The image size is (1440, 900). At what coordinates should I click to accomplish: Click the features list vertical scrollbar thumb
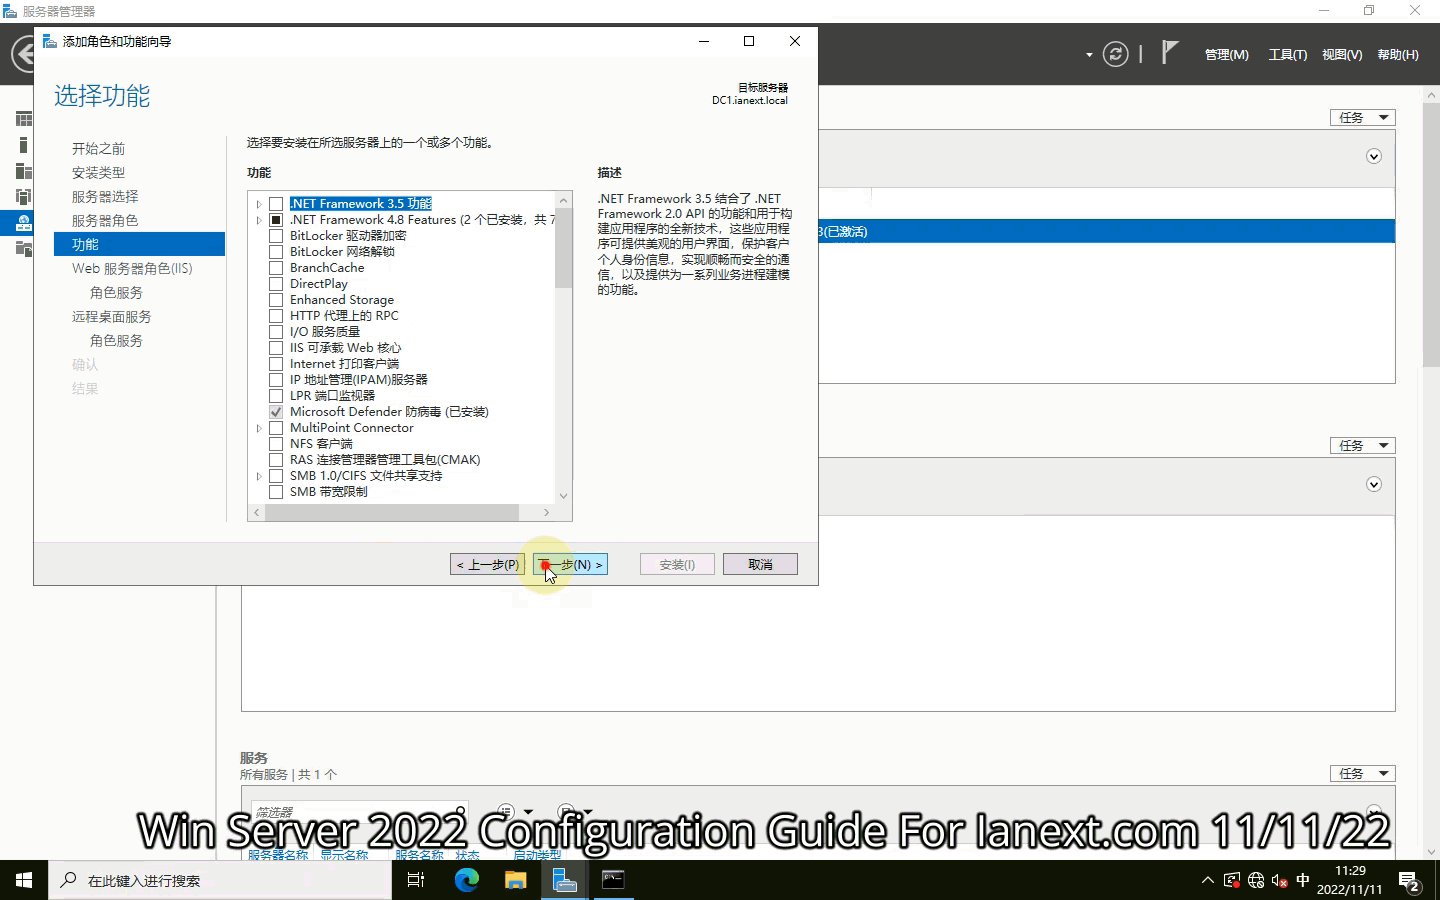563,248
